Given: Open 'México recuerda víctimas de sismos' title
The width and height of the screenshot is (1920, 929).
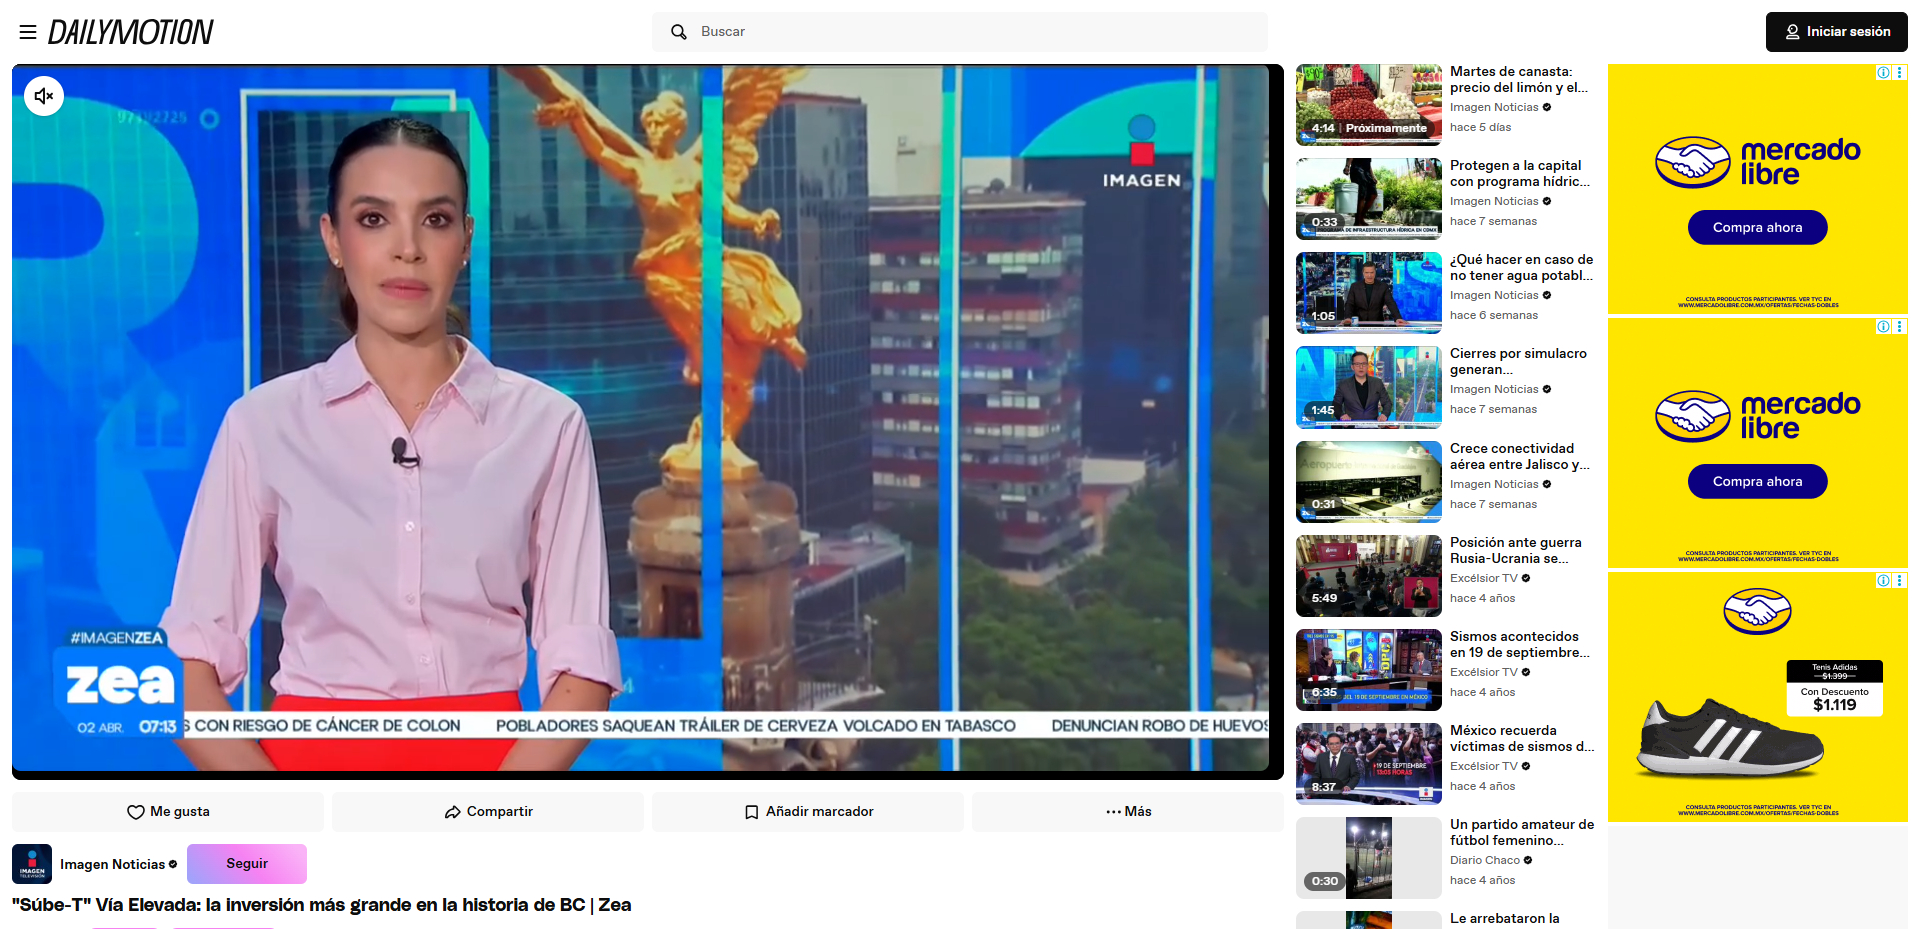Looking at the screenshot, I should pos(1522,739).
